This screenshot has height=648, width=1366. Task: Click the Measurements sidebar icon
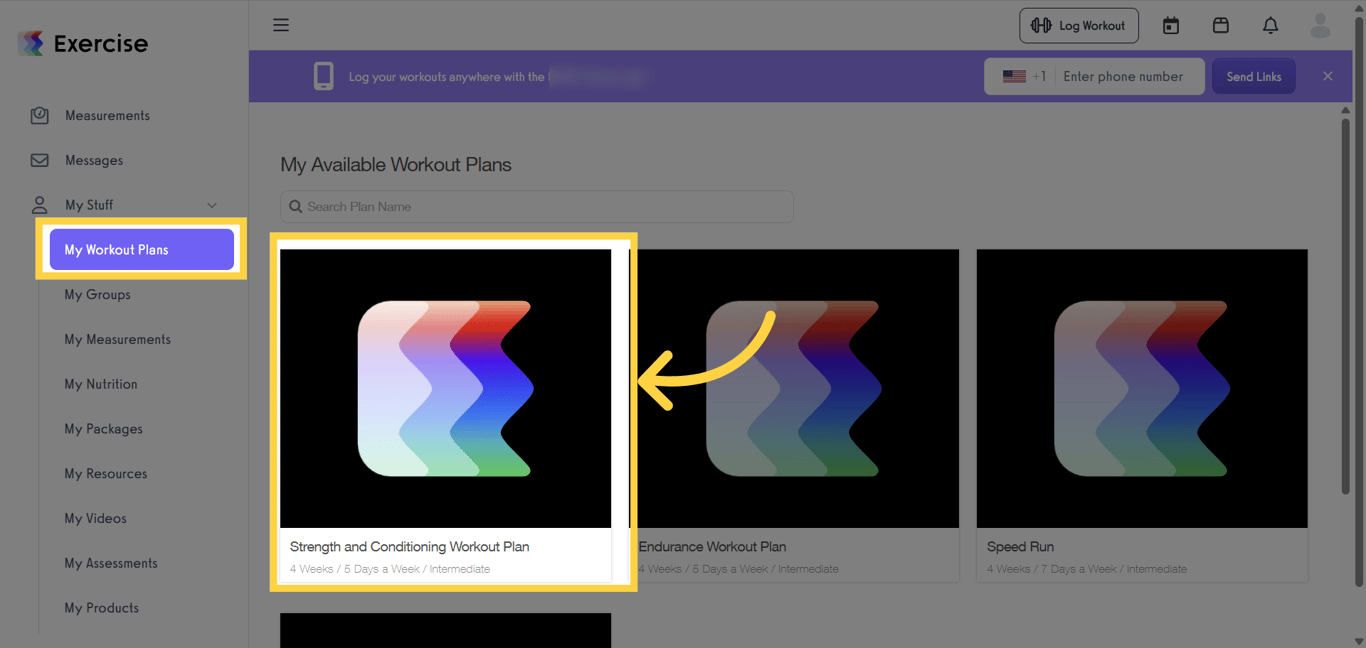pyautogui.click(x=39, y=115)
